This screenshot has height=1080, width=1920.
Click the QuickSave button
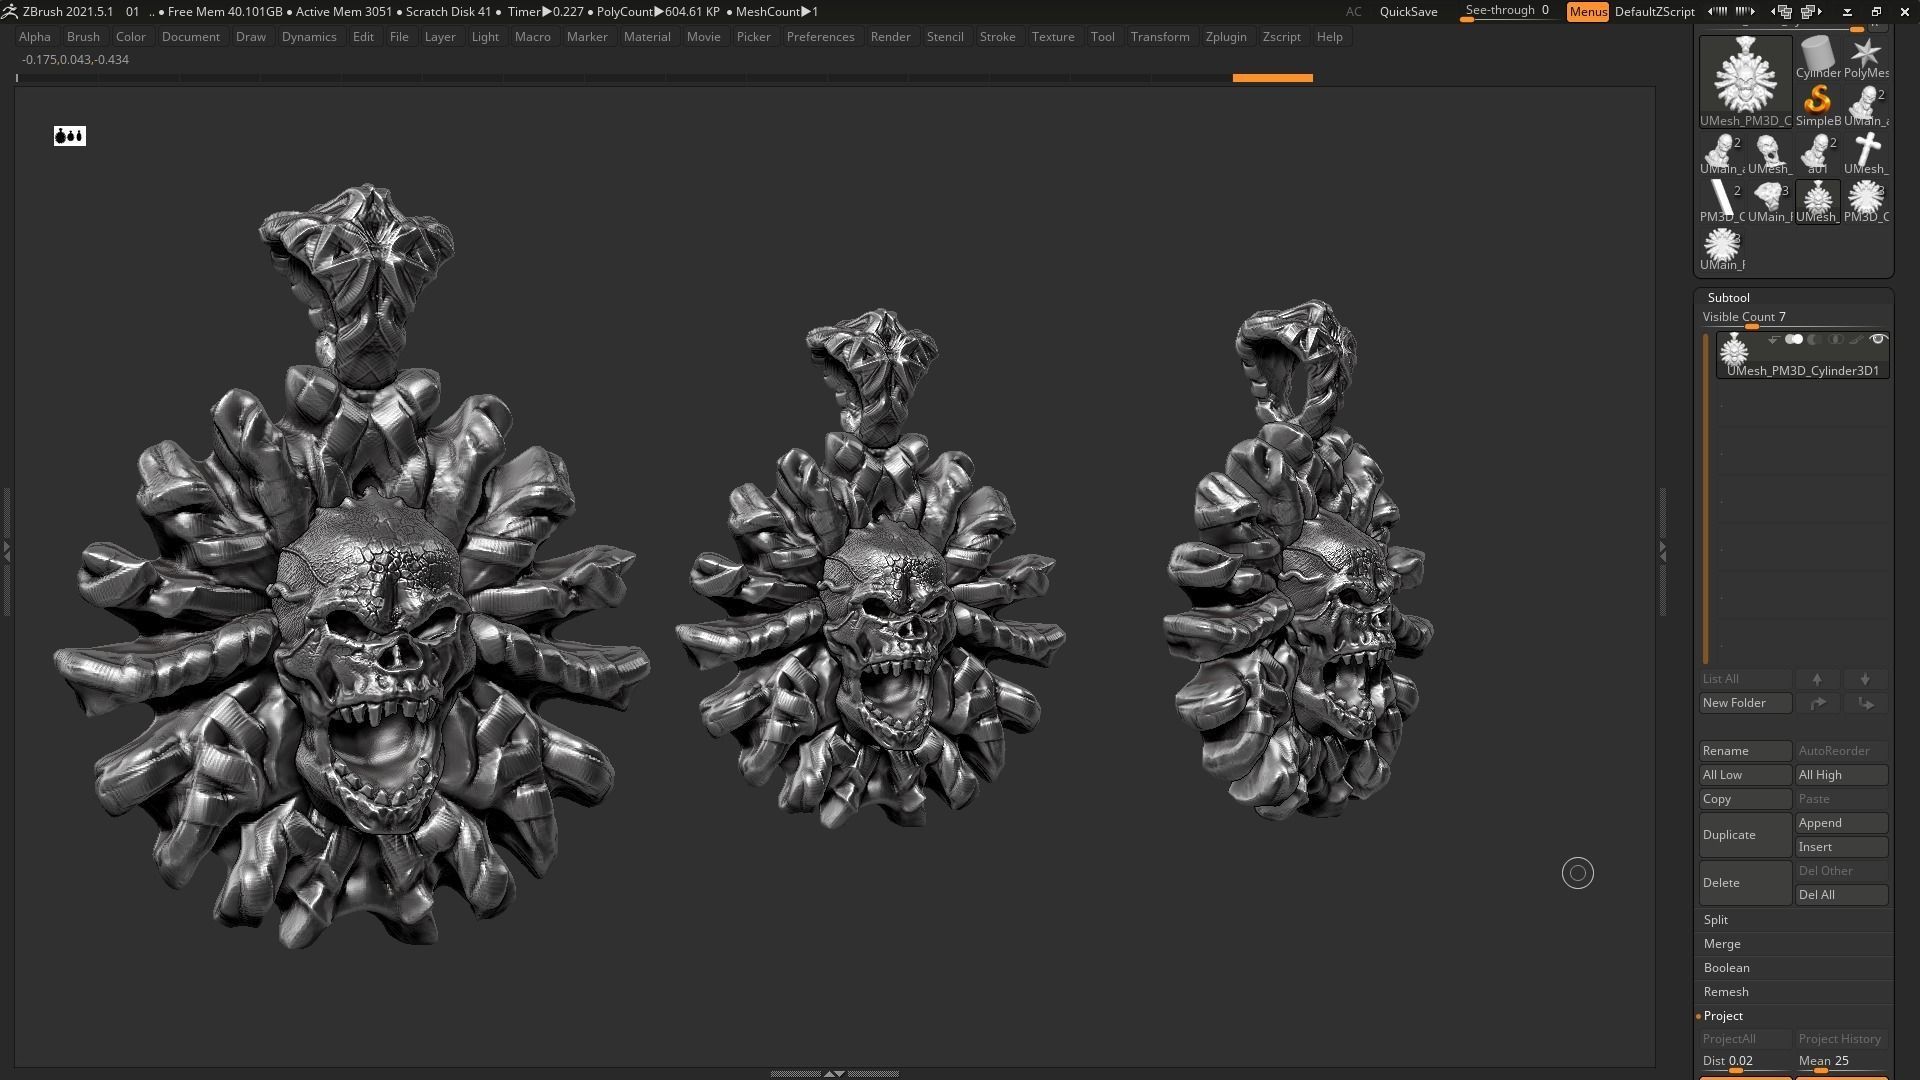pyautogui.click(x=1408, y=12)
